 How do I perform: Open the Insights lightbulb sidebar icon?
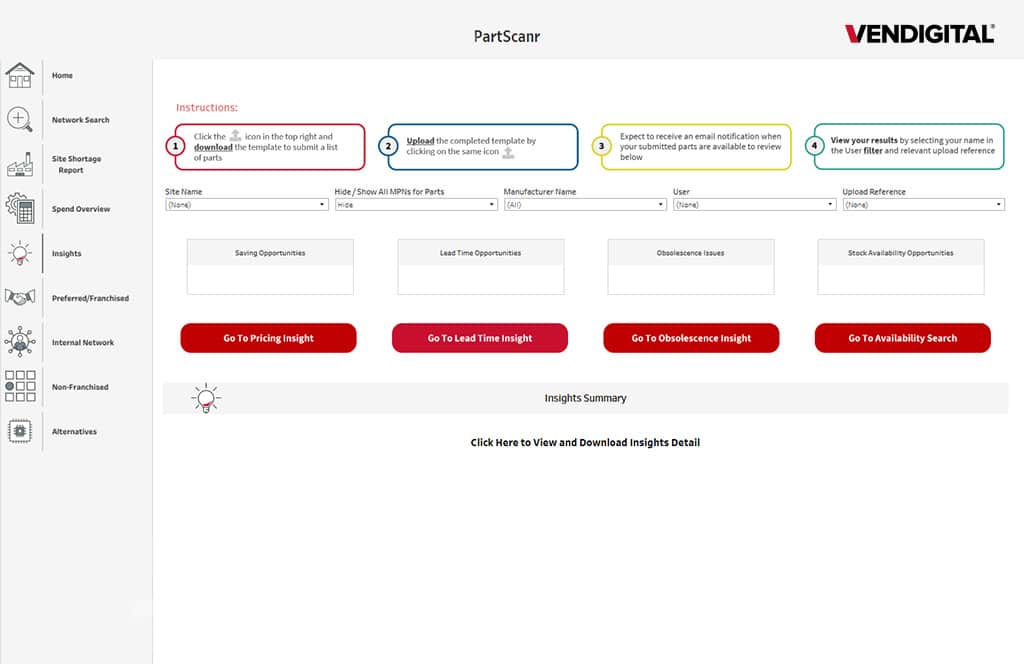pyautogui.click(x=20, y=253)
